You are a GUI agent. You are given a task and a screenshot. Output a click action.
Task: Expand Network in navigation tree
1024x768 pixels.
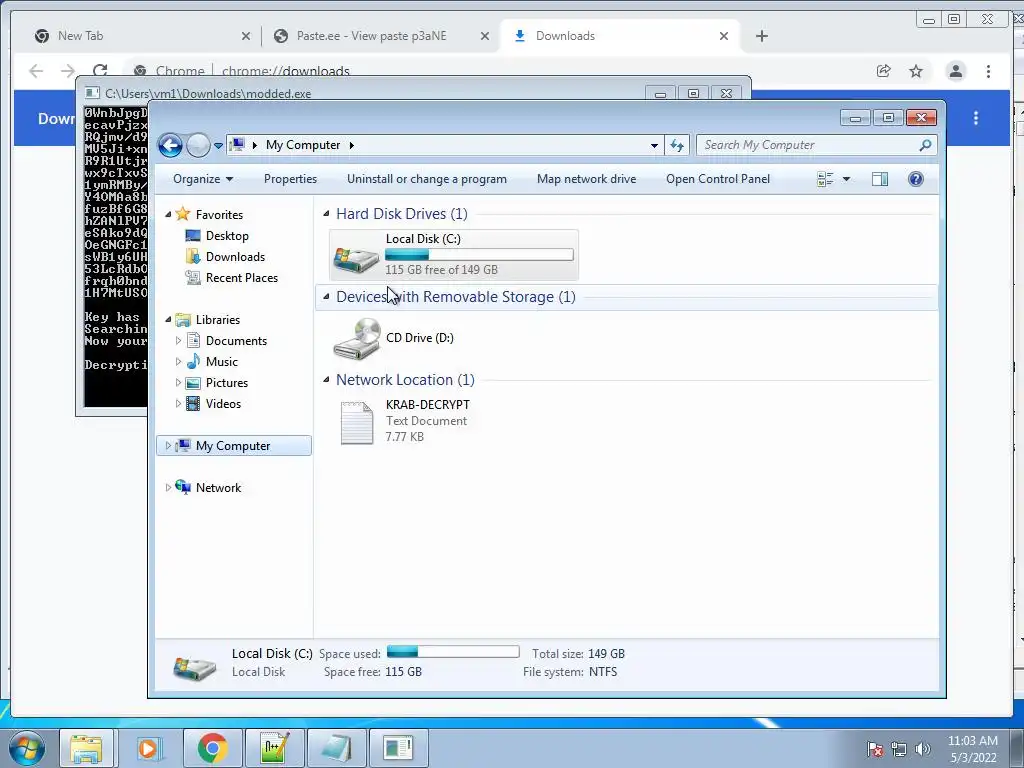(x=168, y=487)
